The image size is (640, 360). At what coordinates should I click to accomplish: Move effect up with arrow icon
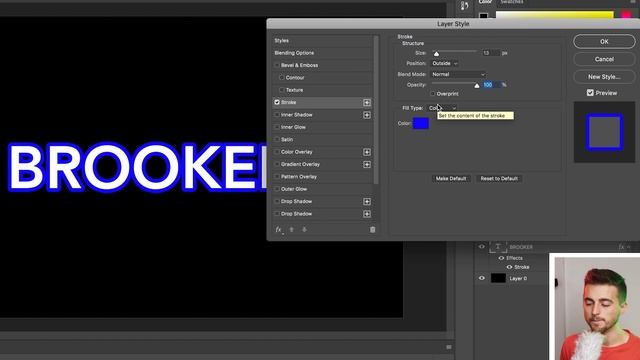pos(291,230)
